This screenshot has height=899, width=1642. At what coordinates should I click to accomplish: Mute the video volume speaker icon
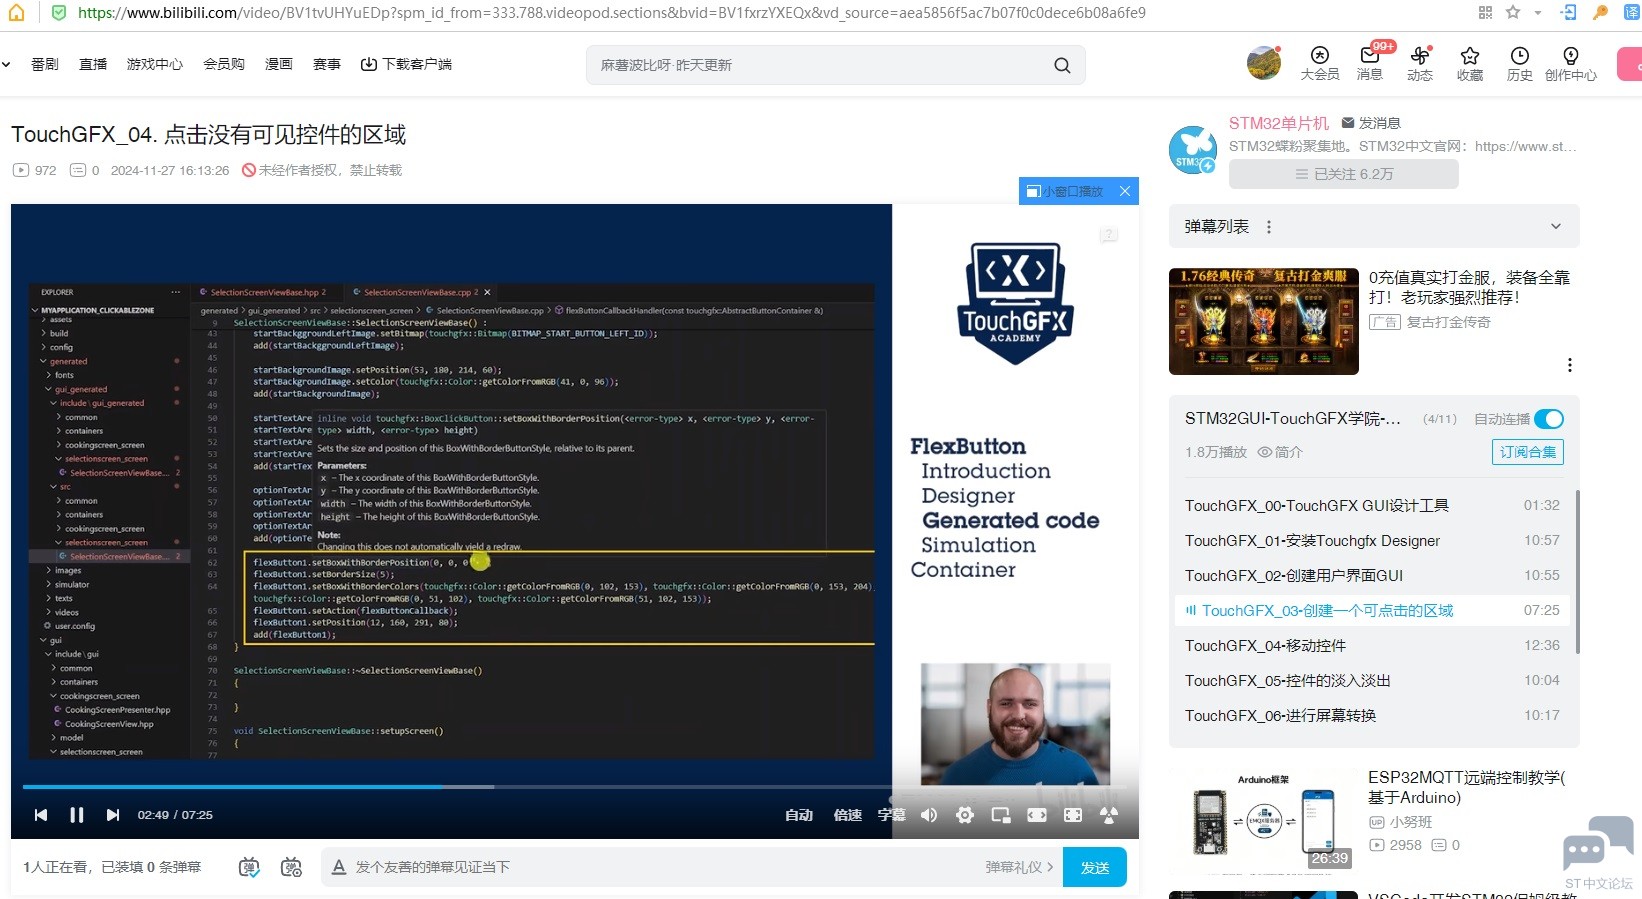[x=929, y=815]
